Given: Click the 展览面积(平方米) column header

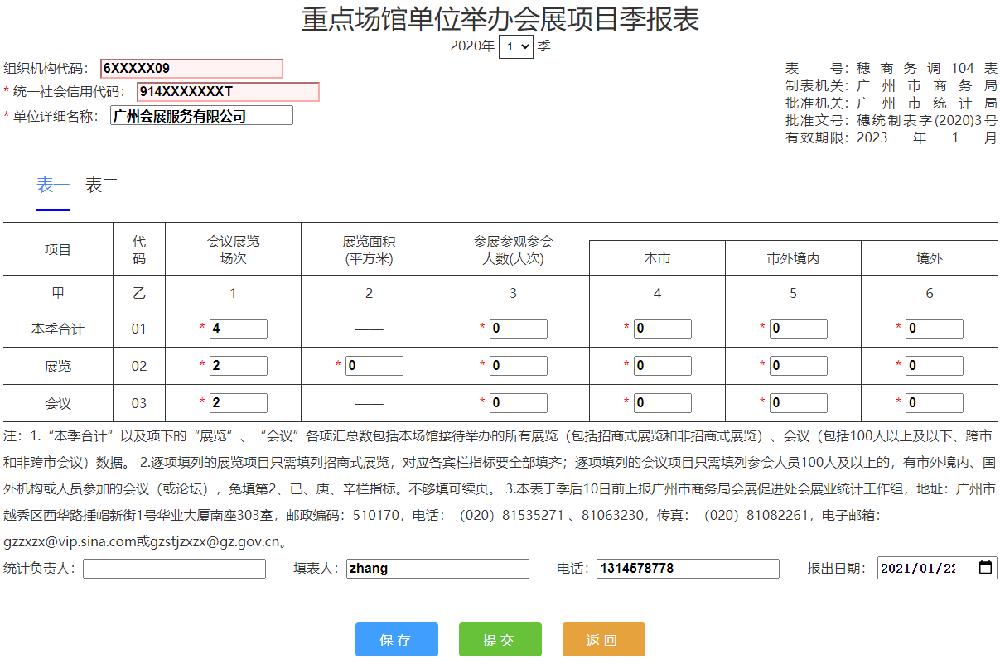Looking at the screenshot, I should tap(369, 249).
